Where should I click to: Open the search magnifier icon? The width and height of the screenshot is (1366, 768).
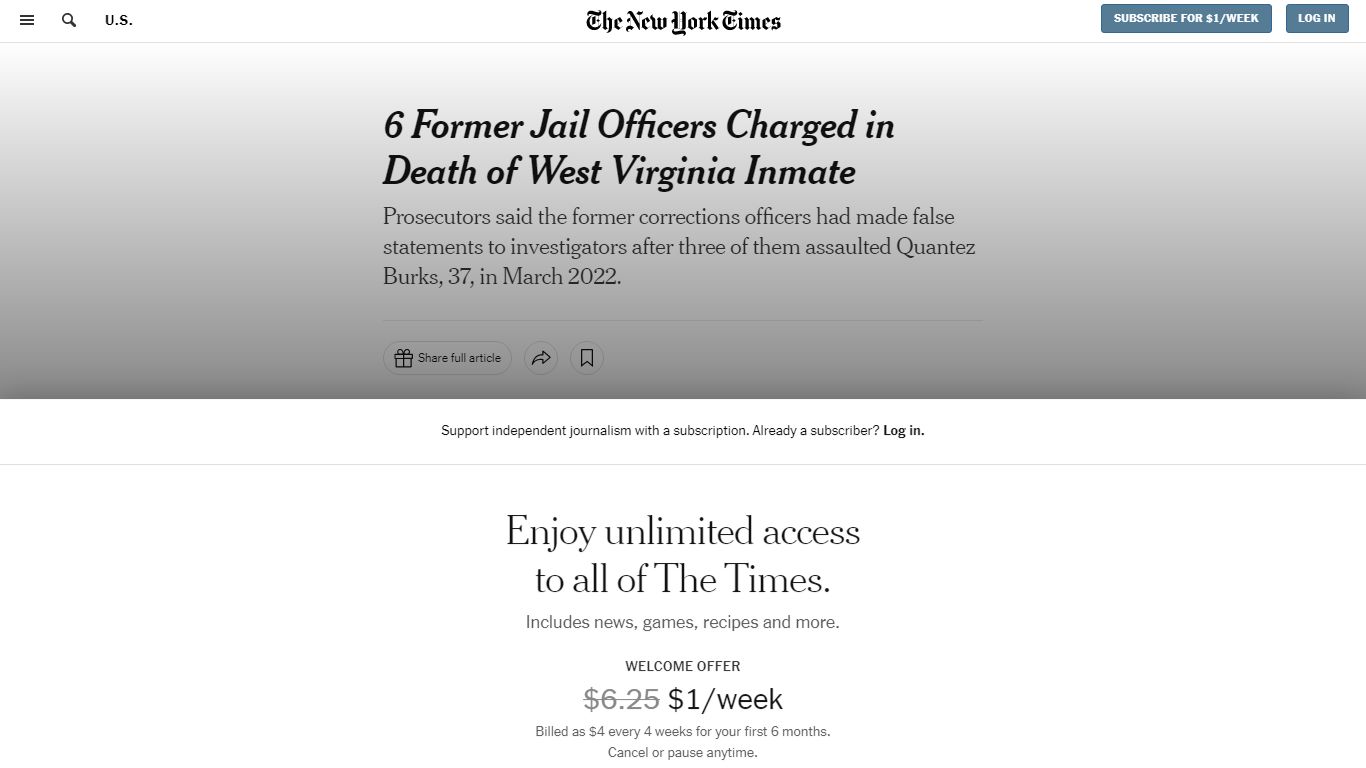[x=69, y=20]
